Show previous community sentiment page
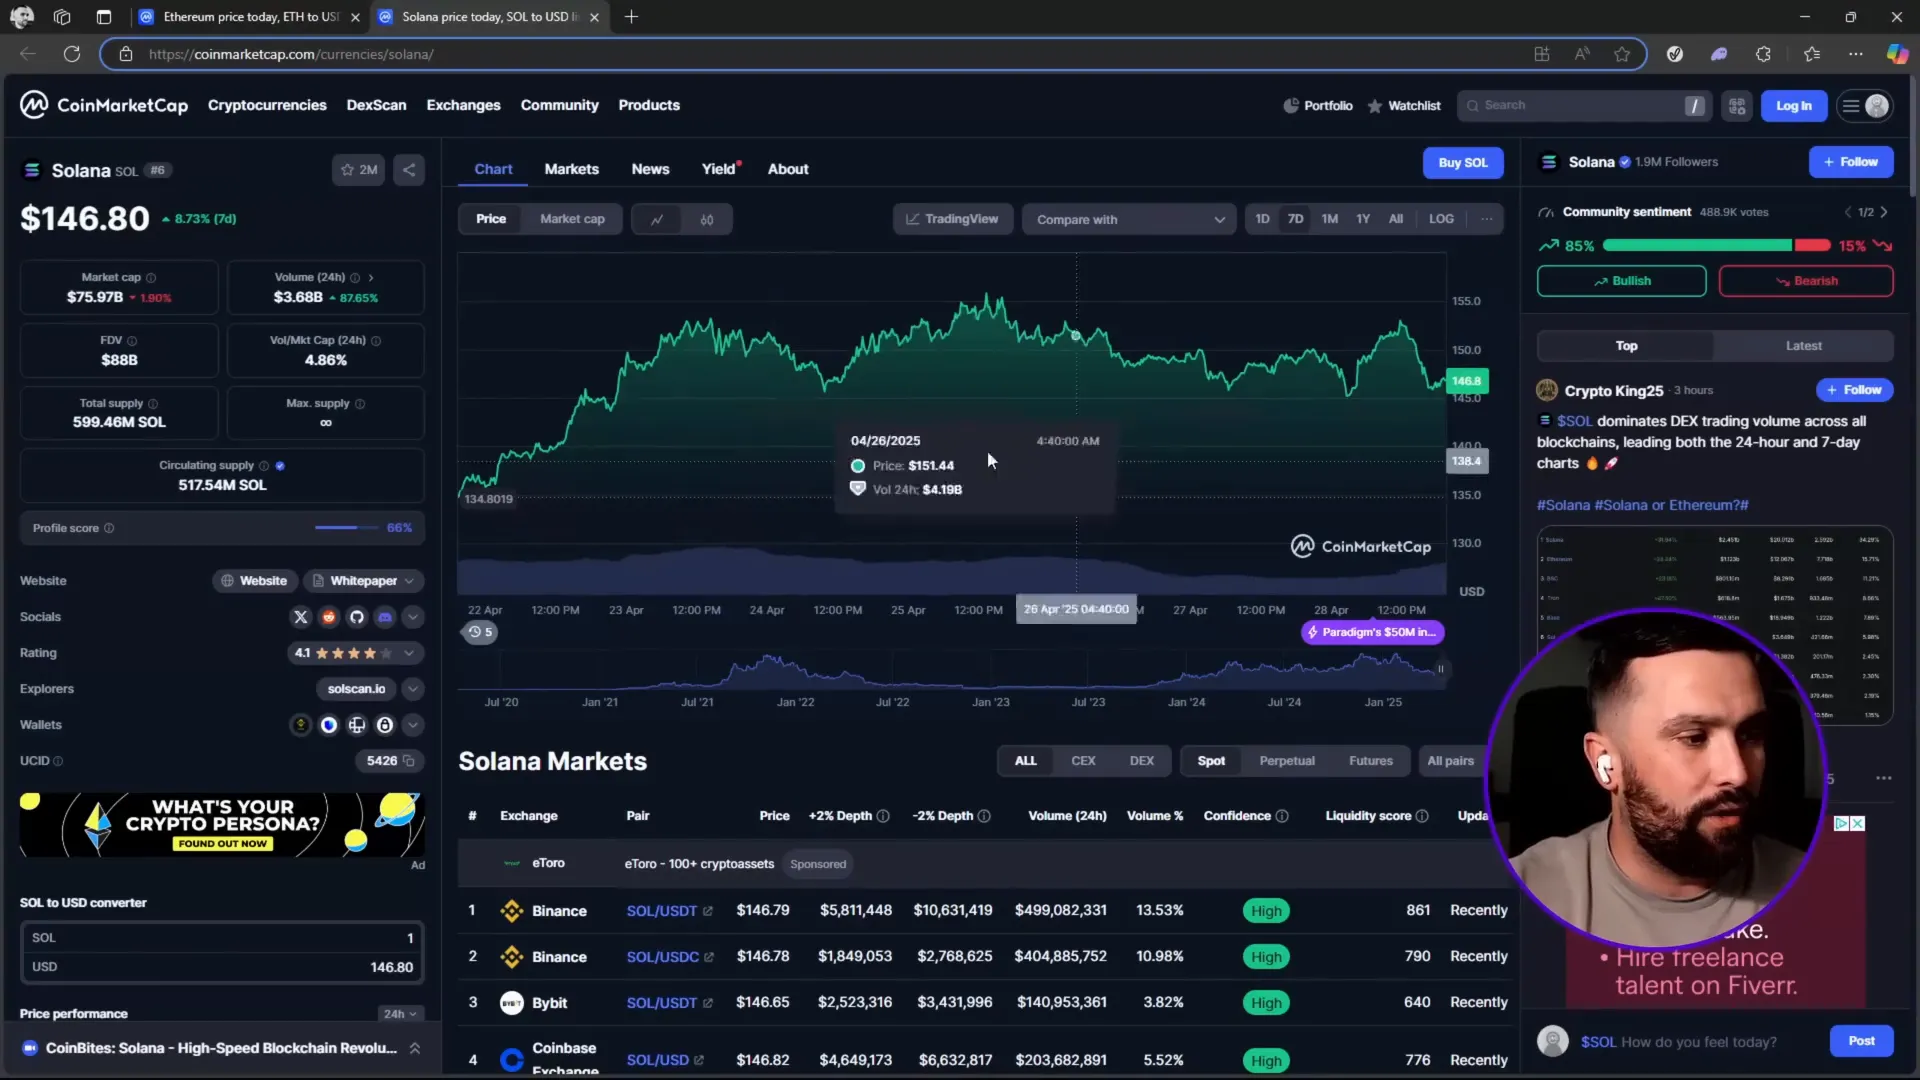Screen dimensions: 1920x1080 [1847, 212]
